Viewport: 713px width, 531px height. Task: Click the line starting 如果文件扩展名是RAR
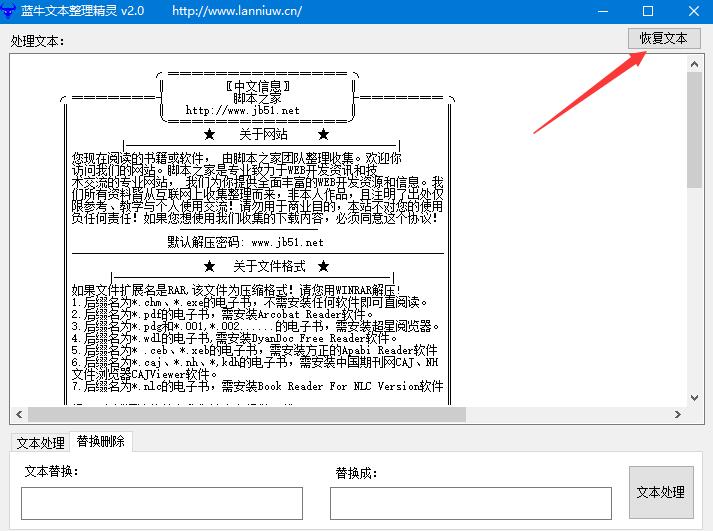point(236,290)
